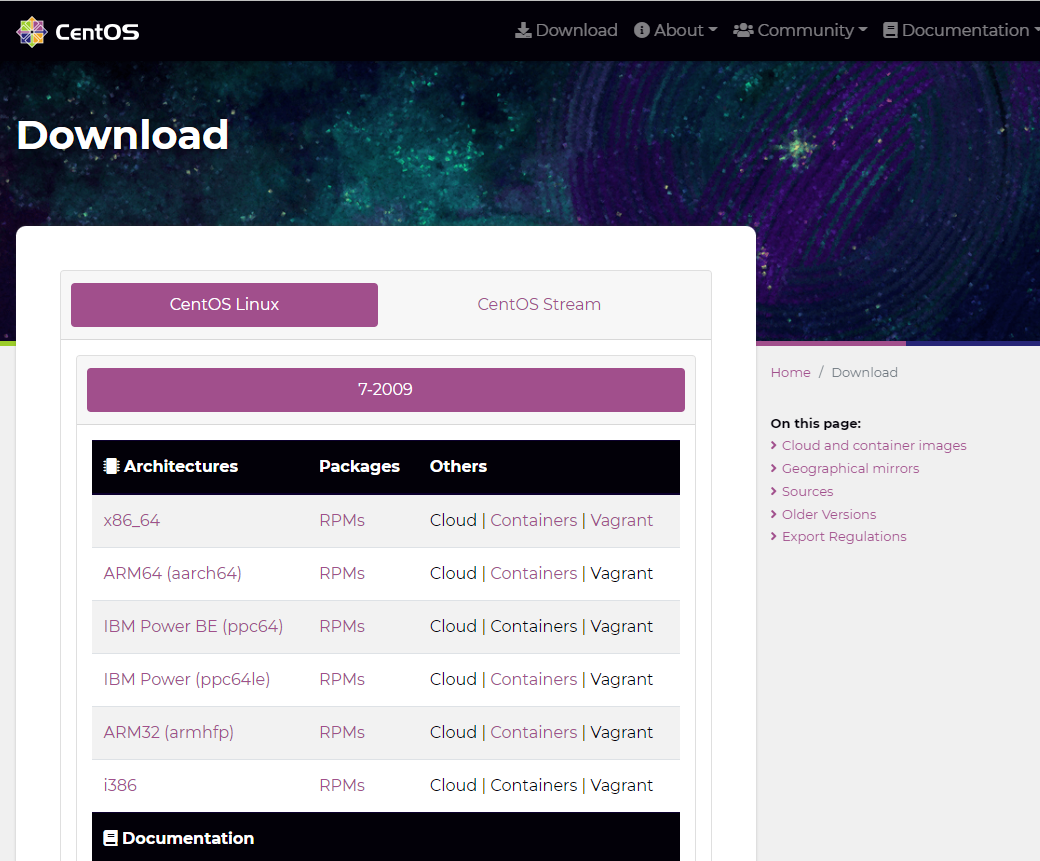Open Containers link in ARM64 row
The image size is (1040, 861).
(533, 574)
